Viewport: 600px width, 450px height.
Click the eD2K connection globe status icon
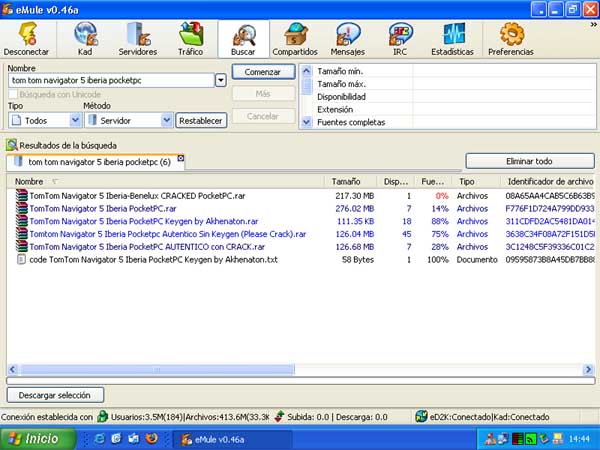click(x=421, y=416)
